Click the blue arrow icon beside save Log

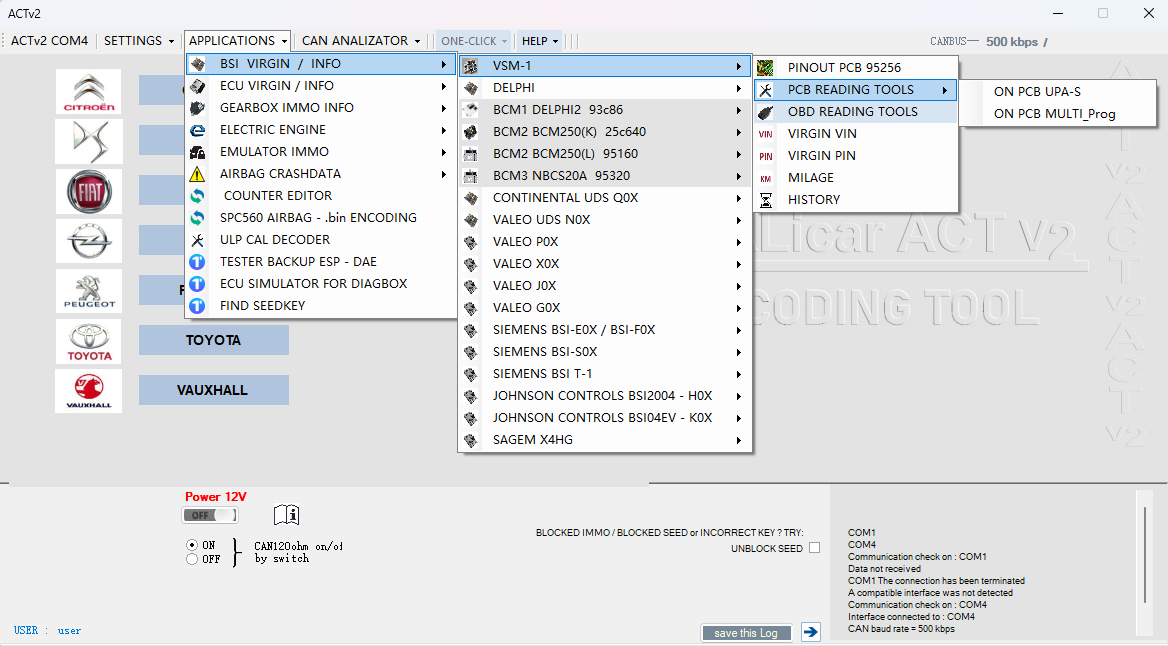810,632
